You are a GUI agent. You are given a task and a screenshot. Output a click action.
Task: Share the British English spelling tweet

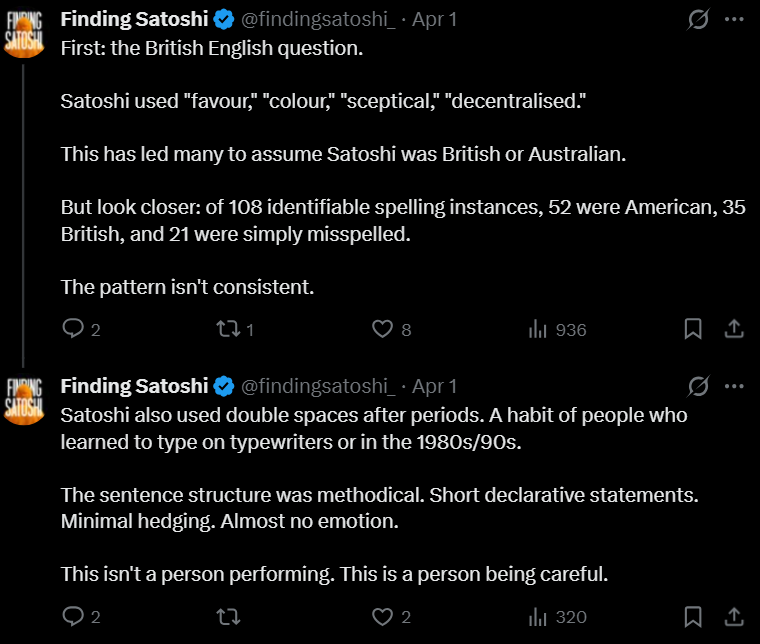point(733,329)
